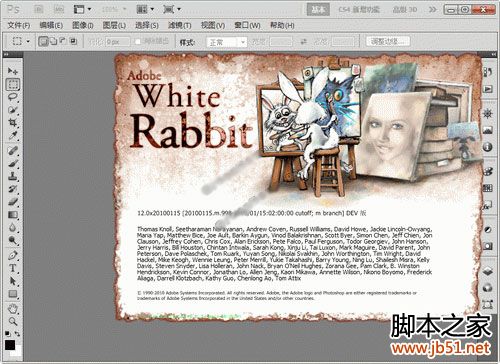Select the Dodge tool
The image size is (500, 364).
pos(13,240)
